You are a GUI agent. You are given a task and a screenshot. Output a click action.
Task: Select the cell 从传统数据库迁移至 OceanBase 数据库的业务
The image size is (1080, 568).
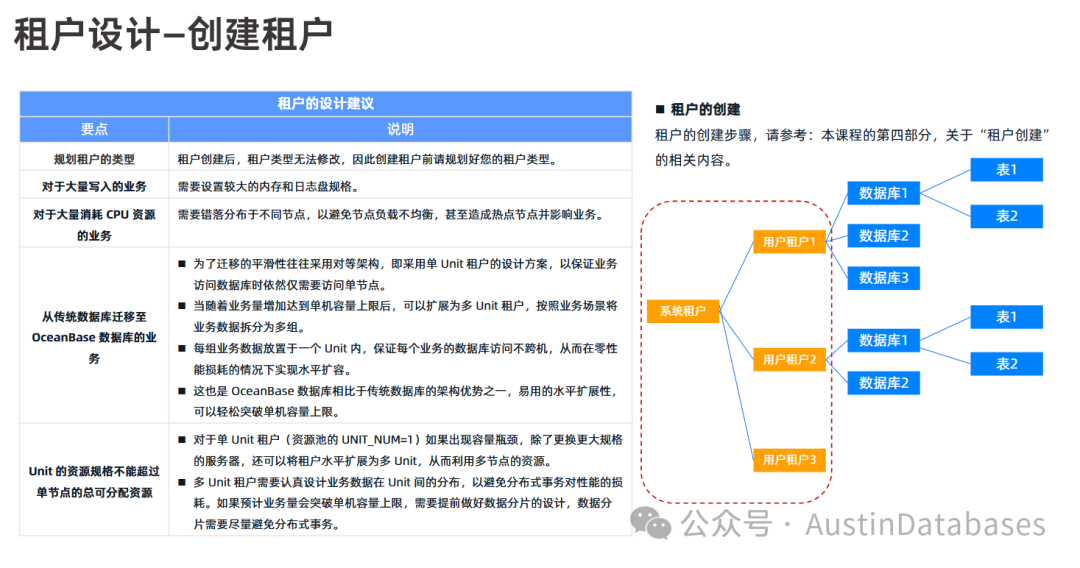[94, 337]
